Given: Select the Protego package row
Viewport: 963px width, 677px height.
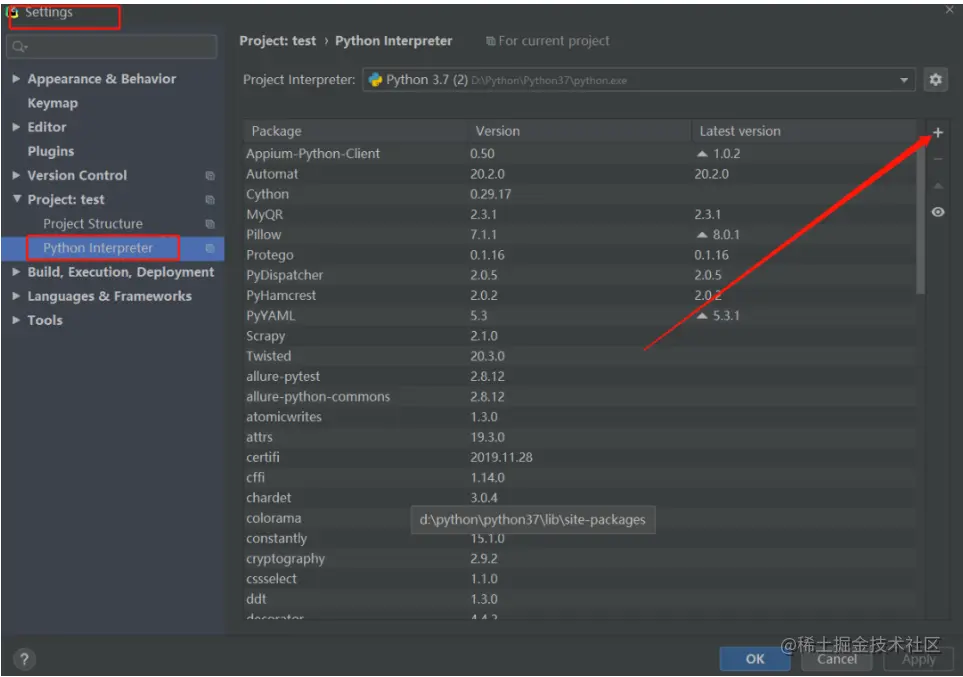Looking at the screenshot, I should point(579,255).
